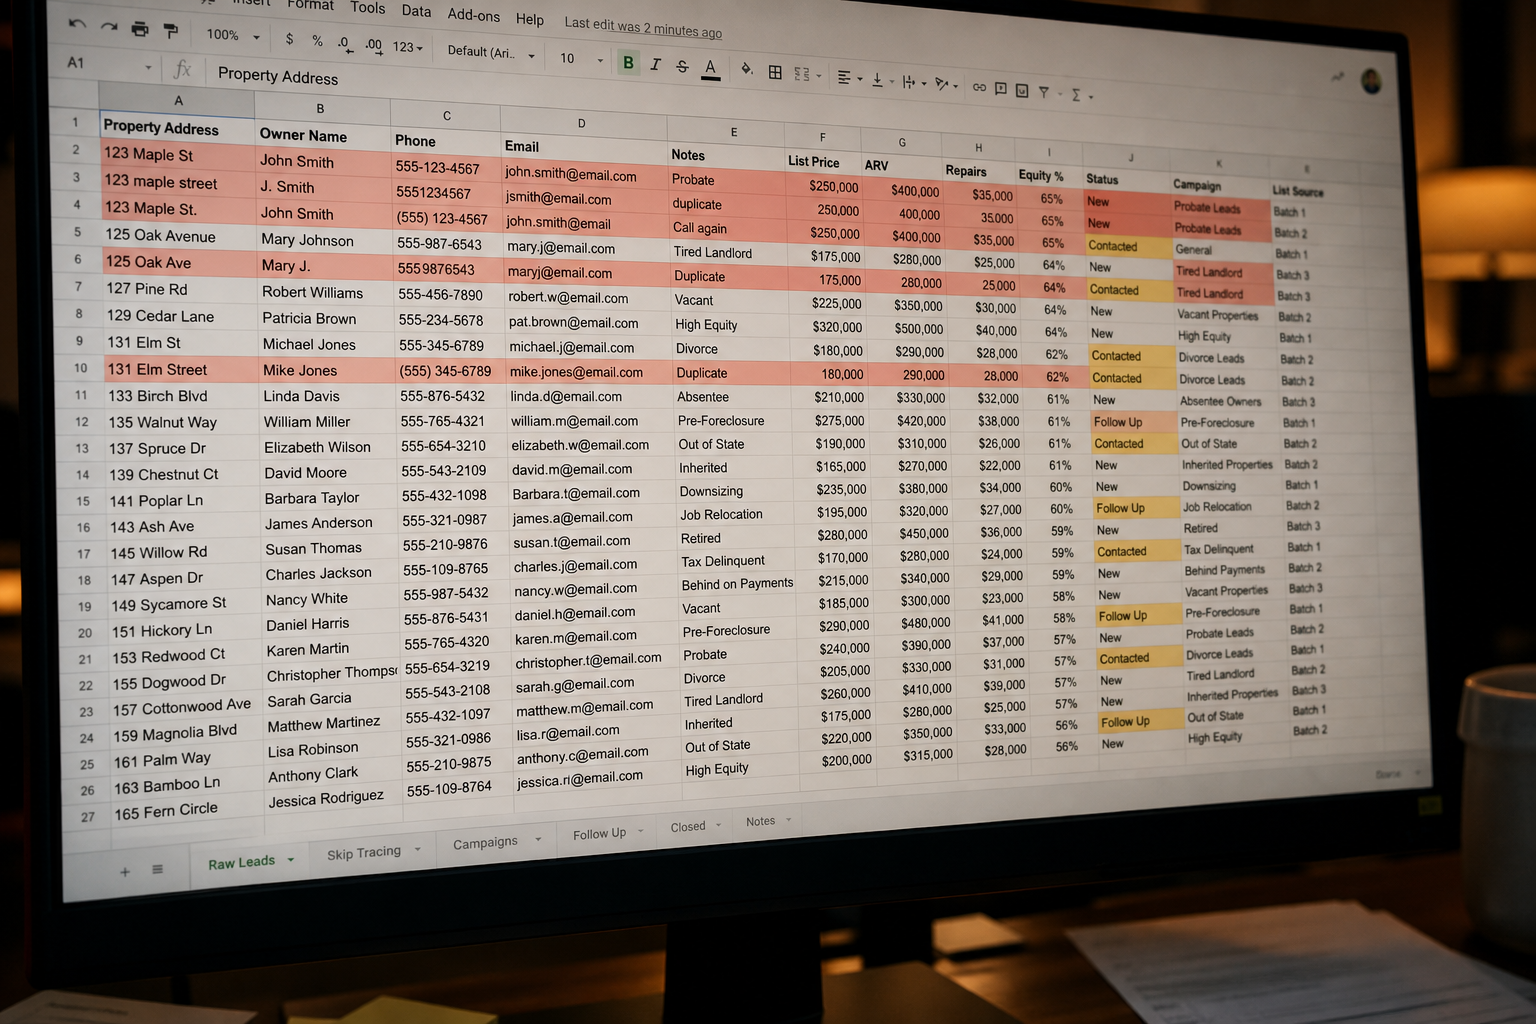The image size is (1536, 1024).
Task: Add a new sheet with plus icon
Action: tap(125, 872)
